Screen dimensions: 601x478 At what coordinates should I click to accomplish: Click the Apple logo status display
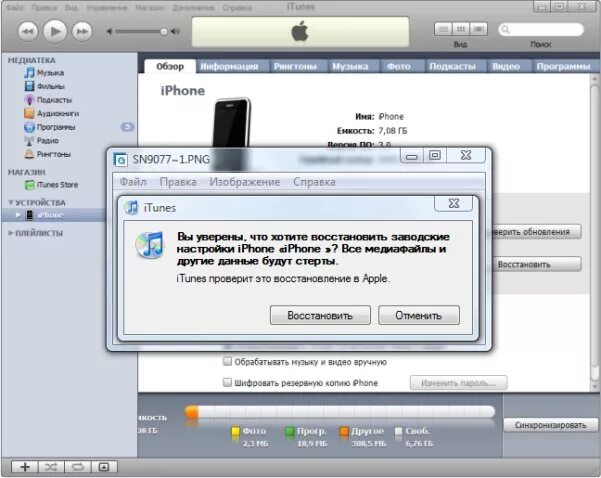[300, 31]
